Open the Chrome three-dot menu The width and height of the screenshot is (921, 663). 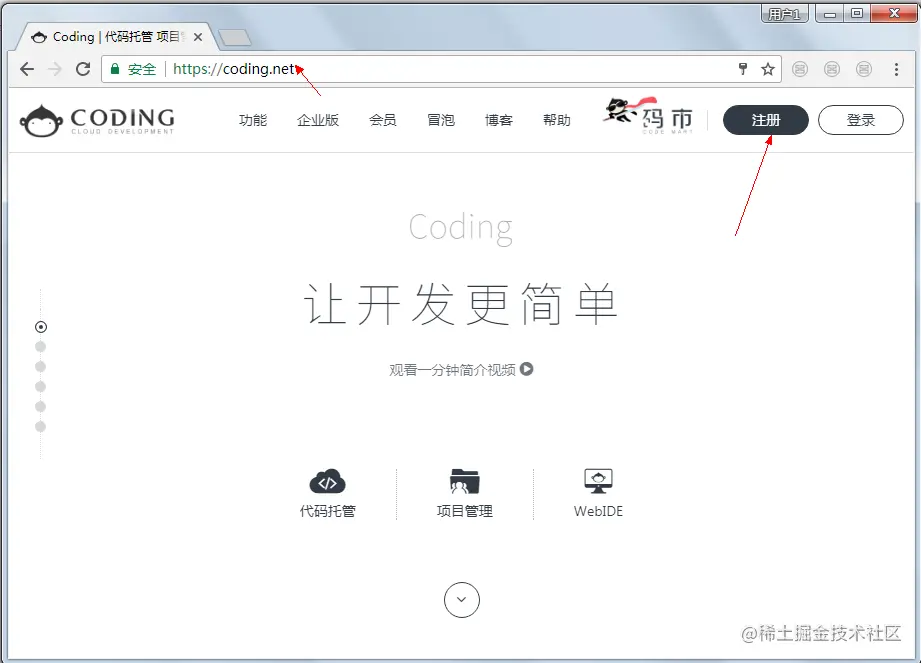click(x=896, y=69)
